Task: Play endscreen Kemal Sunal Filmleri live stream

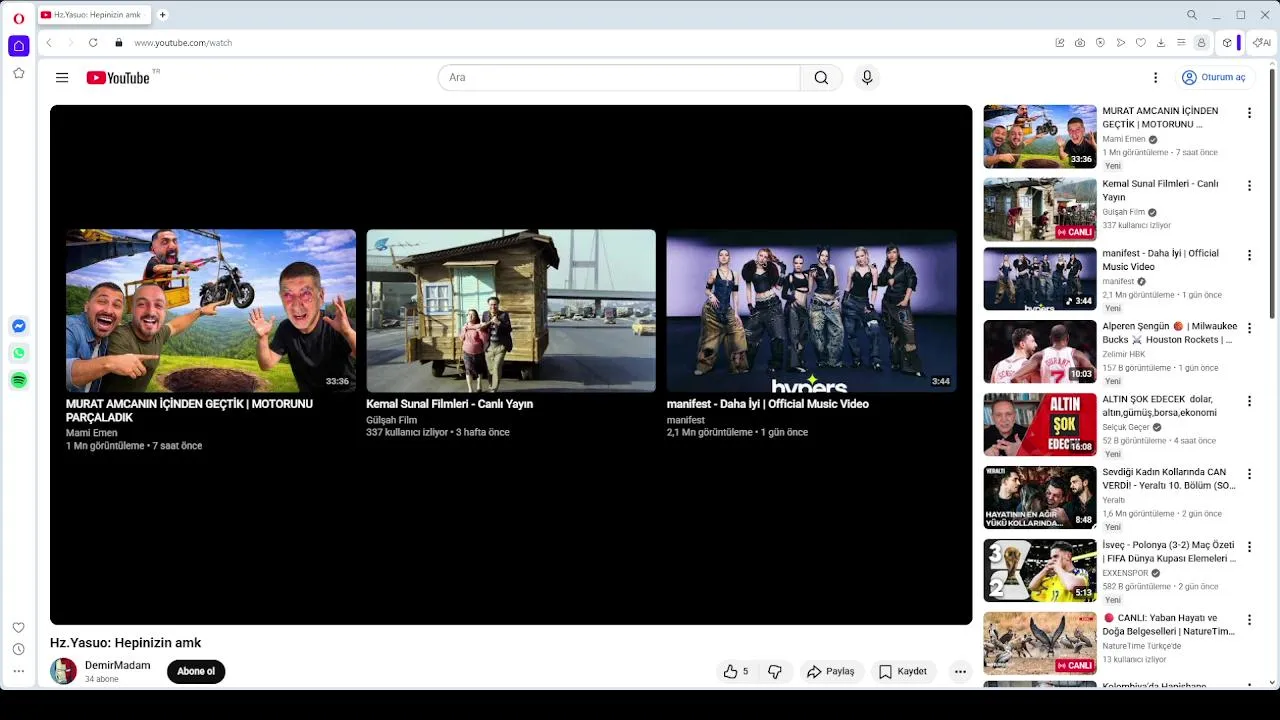Action: (x=511, y=311)
